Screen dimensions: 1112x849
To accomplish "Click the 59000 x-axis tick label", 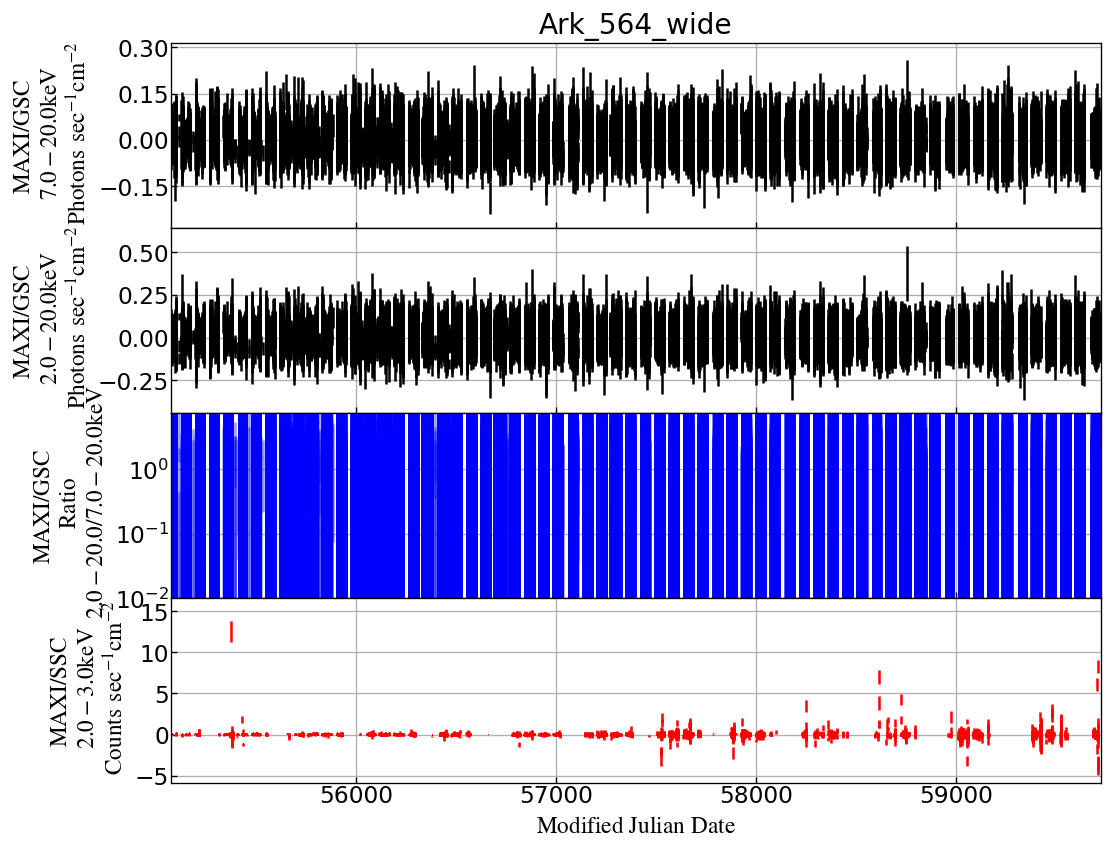I will (x=956, y=794).
